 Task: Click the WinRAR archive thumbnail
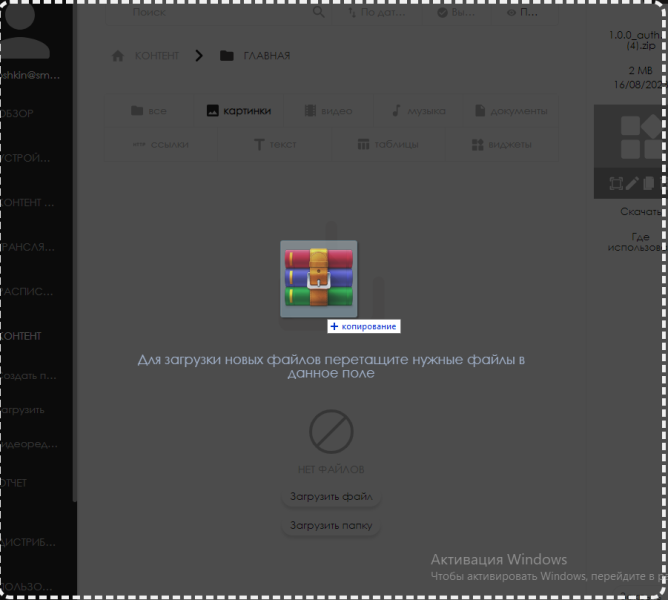pyautogui.click(x=318, y=279)
